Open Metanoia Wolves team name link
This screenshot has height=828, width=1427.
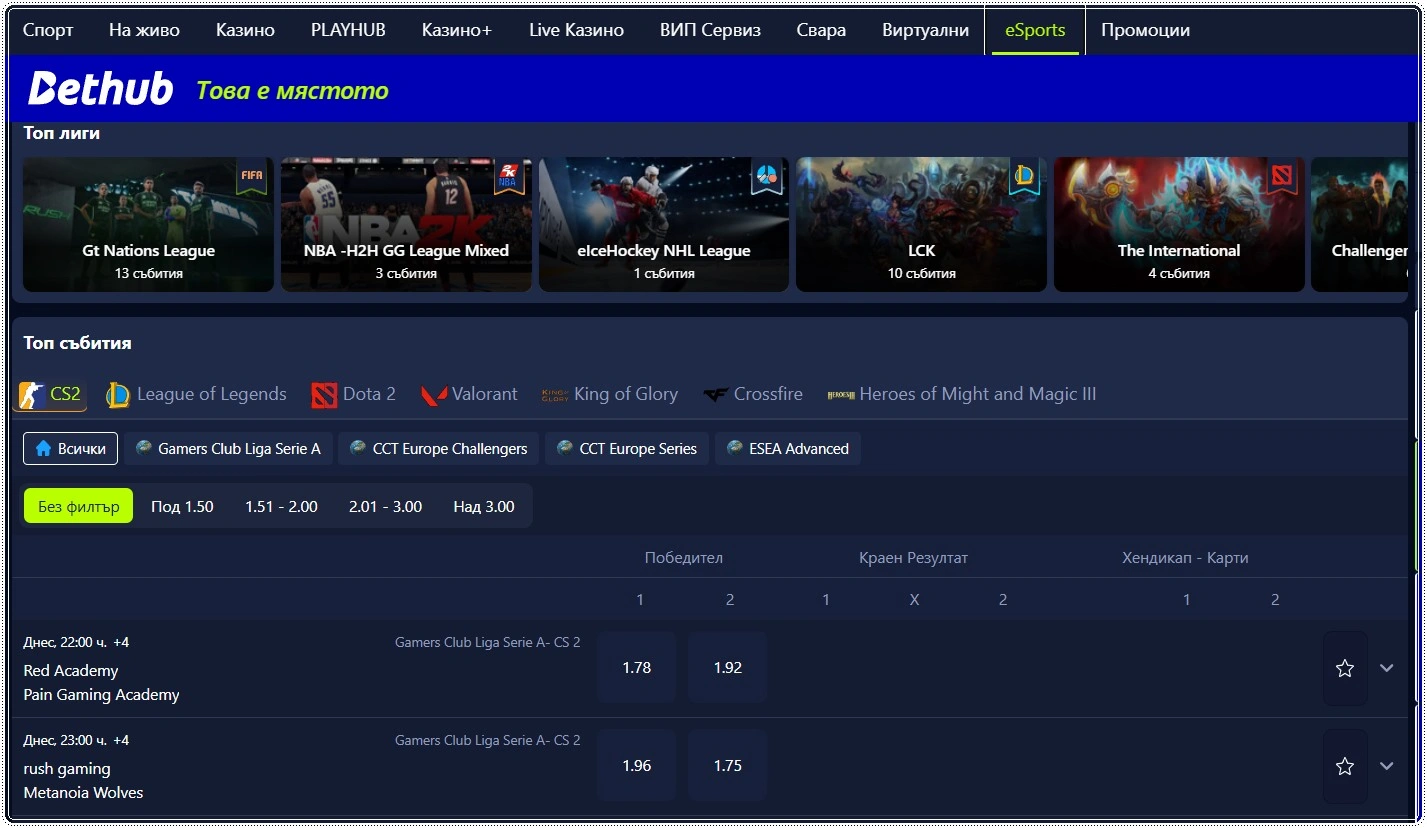click(x=83, y=793)
